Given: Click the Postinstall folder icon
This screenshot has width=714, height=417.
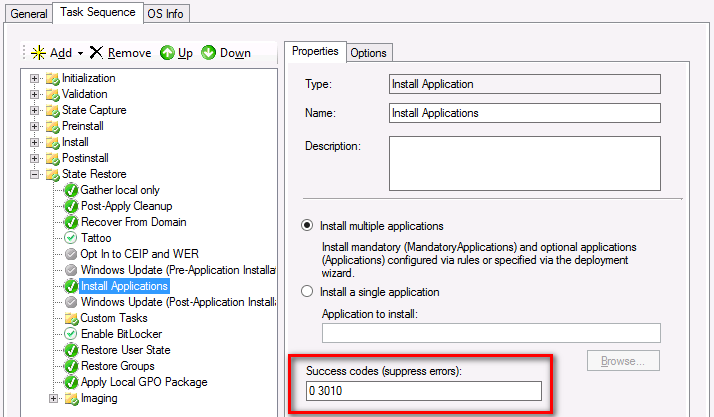Looking at the screenshot, I should pyautogui.click(x=53, y=158).
